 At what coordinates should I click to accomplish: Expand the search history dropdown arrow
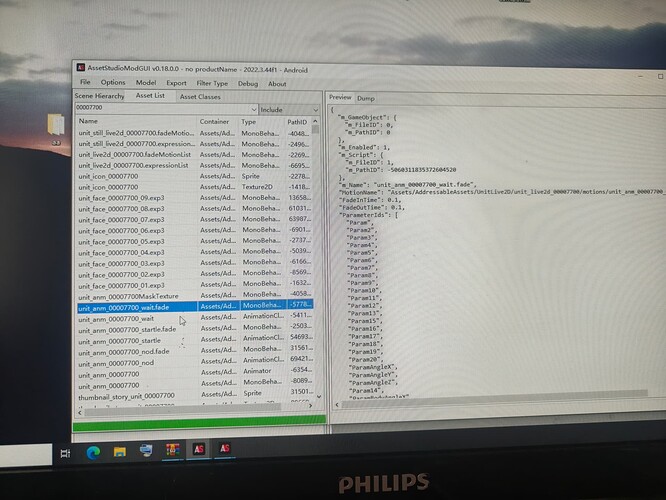click(254, 110)
